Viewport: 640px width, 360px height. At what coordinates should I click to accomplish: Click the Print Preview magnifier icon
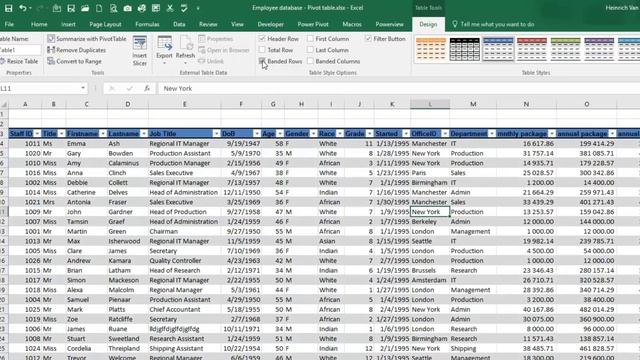click(x=113, y=8)
